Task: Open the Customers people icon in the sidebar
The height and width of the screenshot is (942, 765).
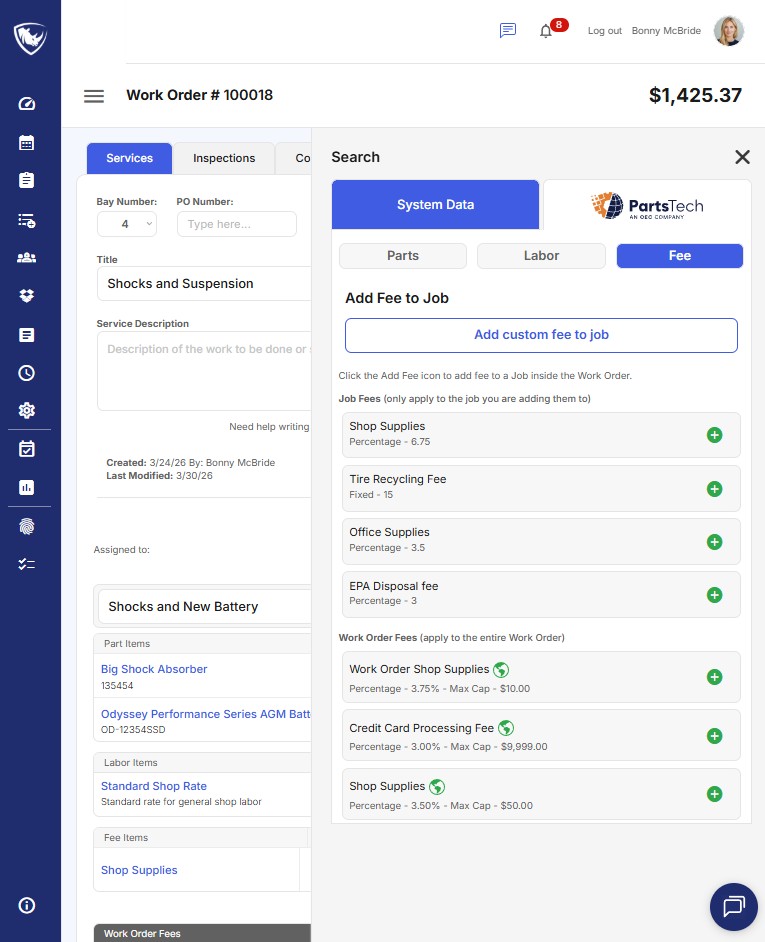Action: [28, 257]
